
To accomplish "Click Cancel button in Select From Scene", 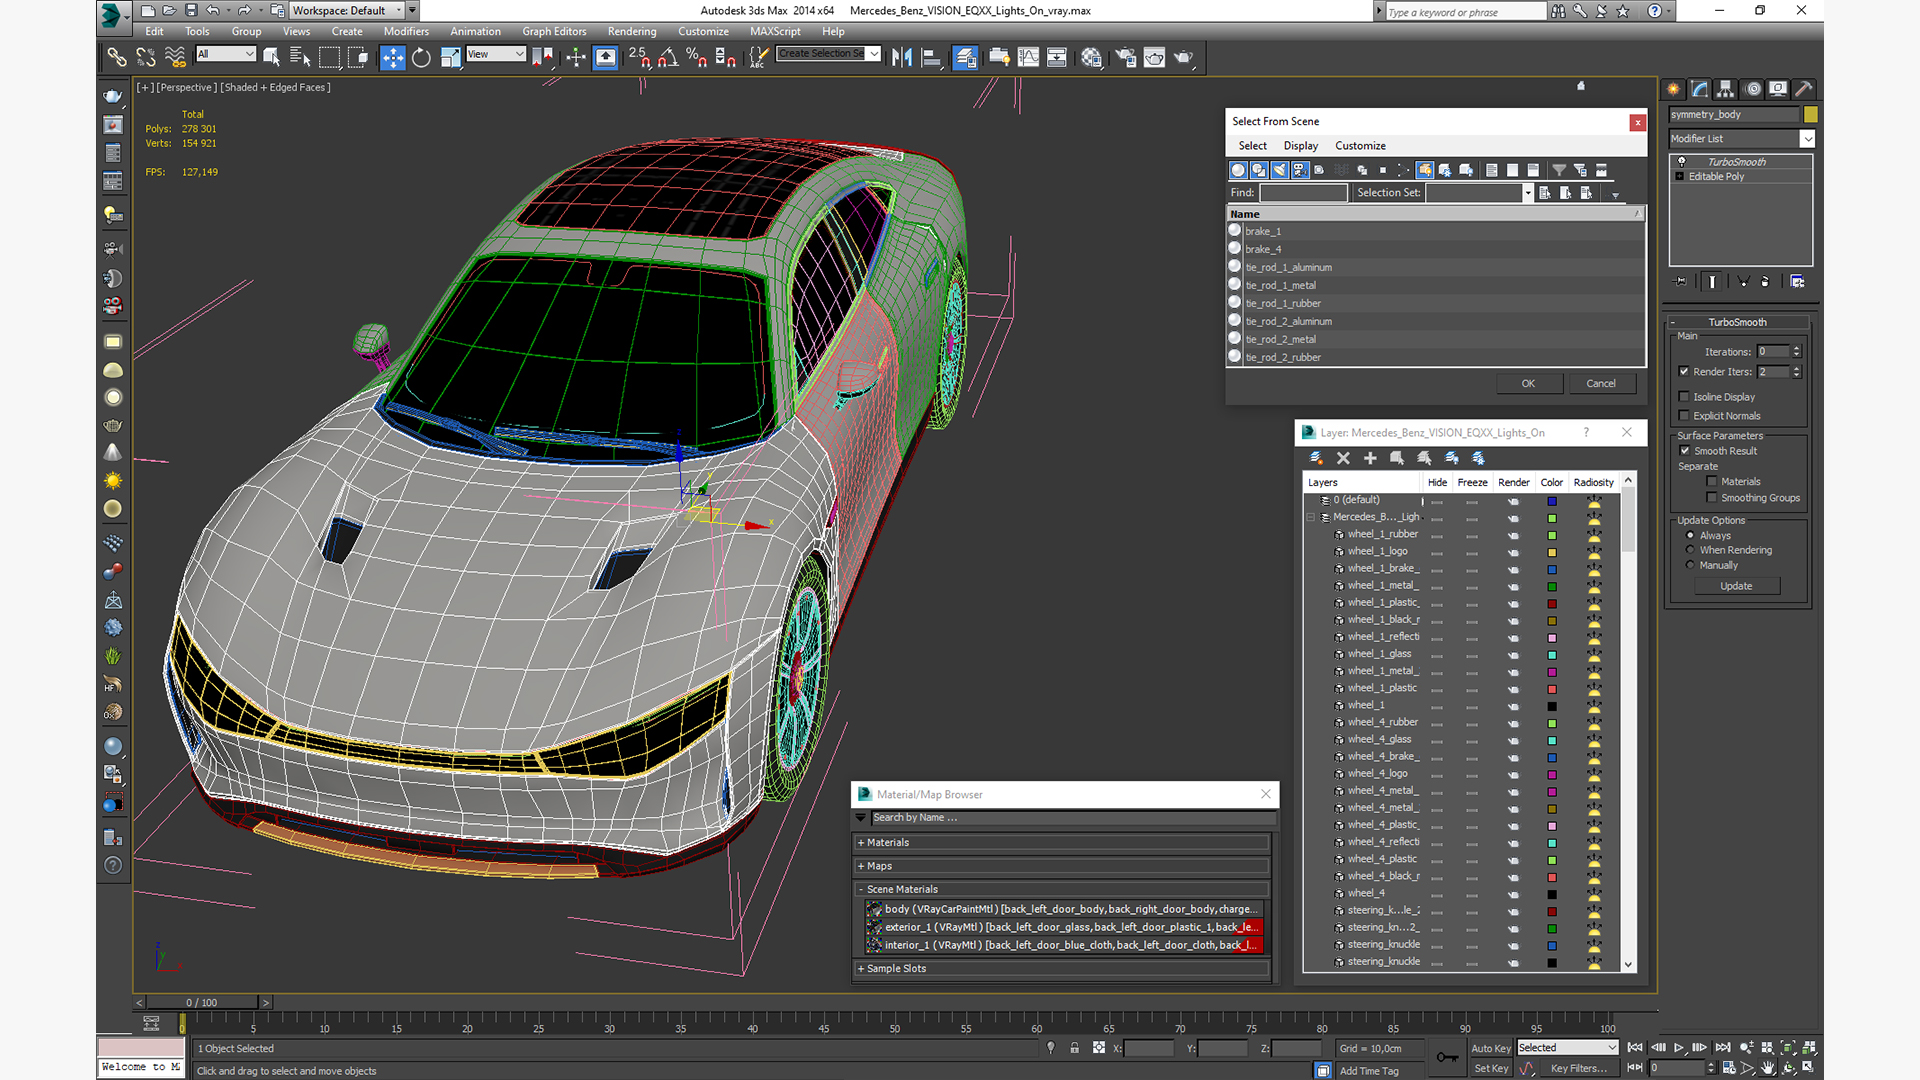I will point(1600,382).
